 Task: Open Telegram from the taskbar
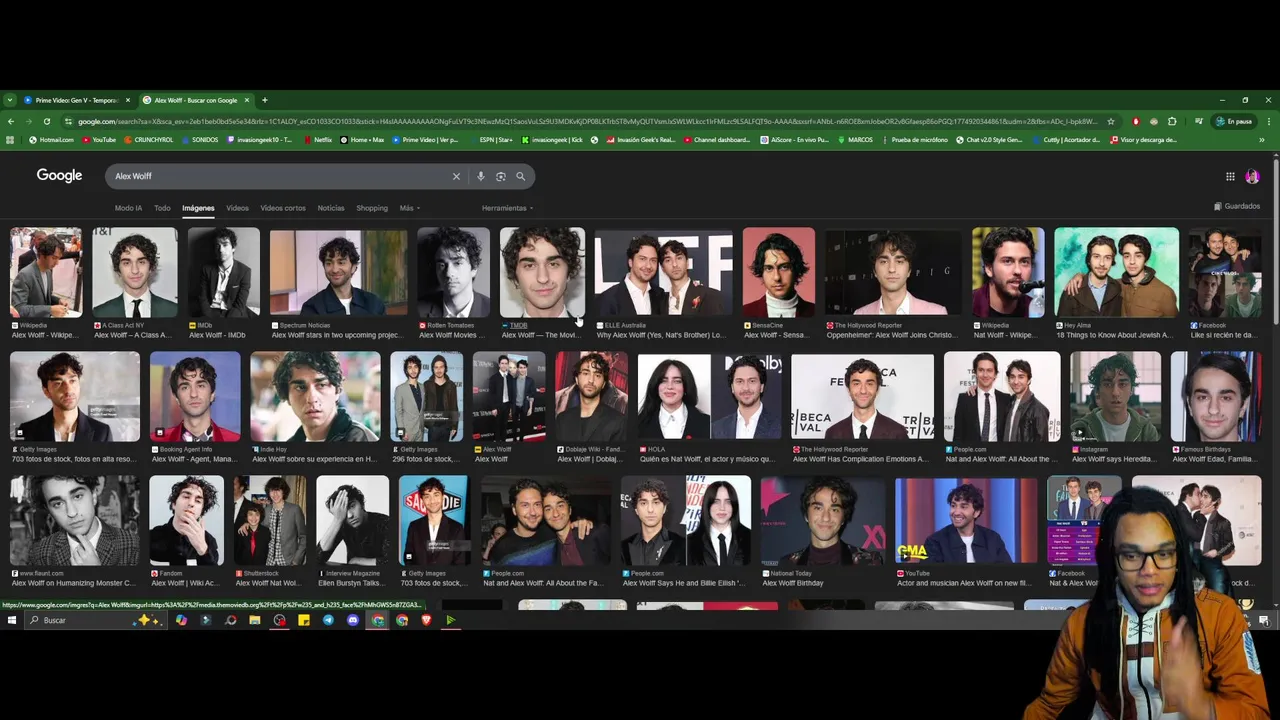pyautogui.click(x=328, y=620)
